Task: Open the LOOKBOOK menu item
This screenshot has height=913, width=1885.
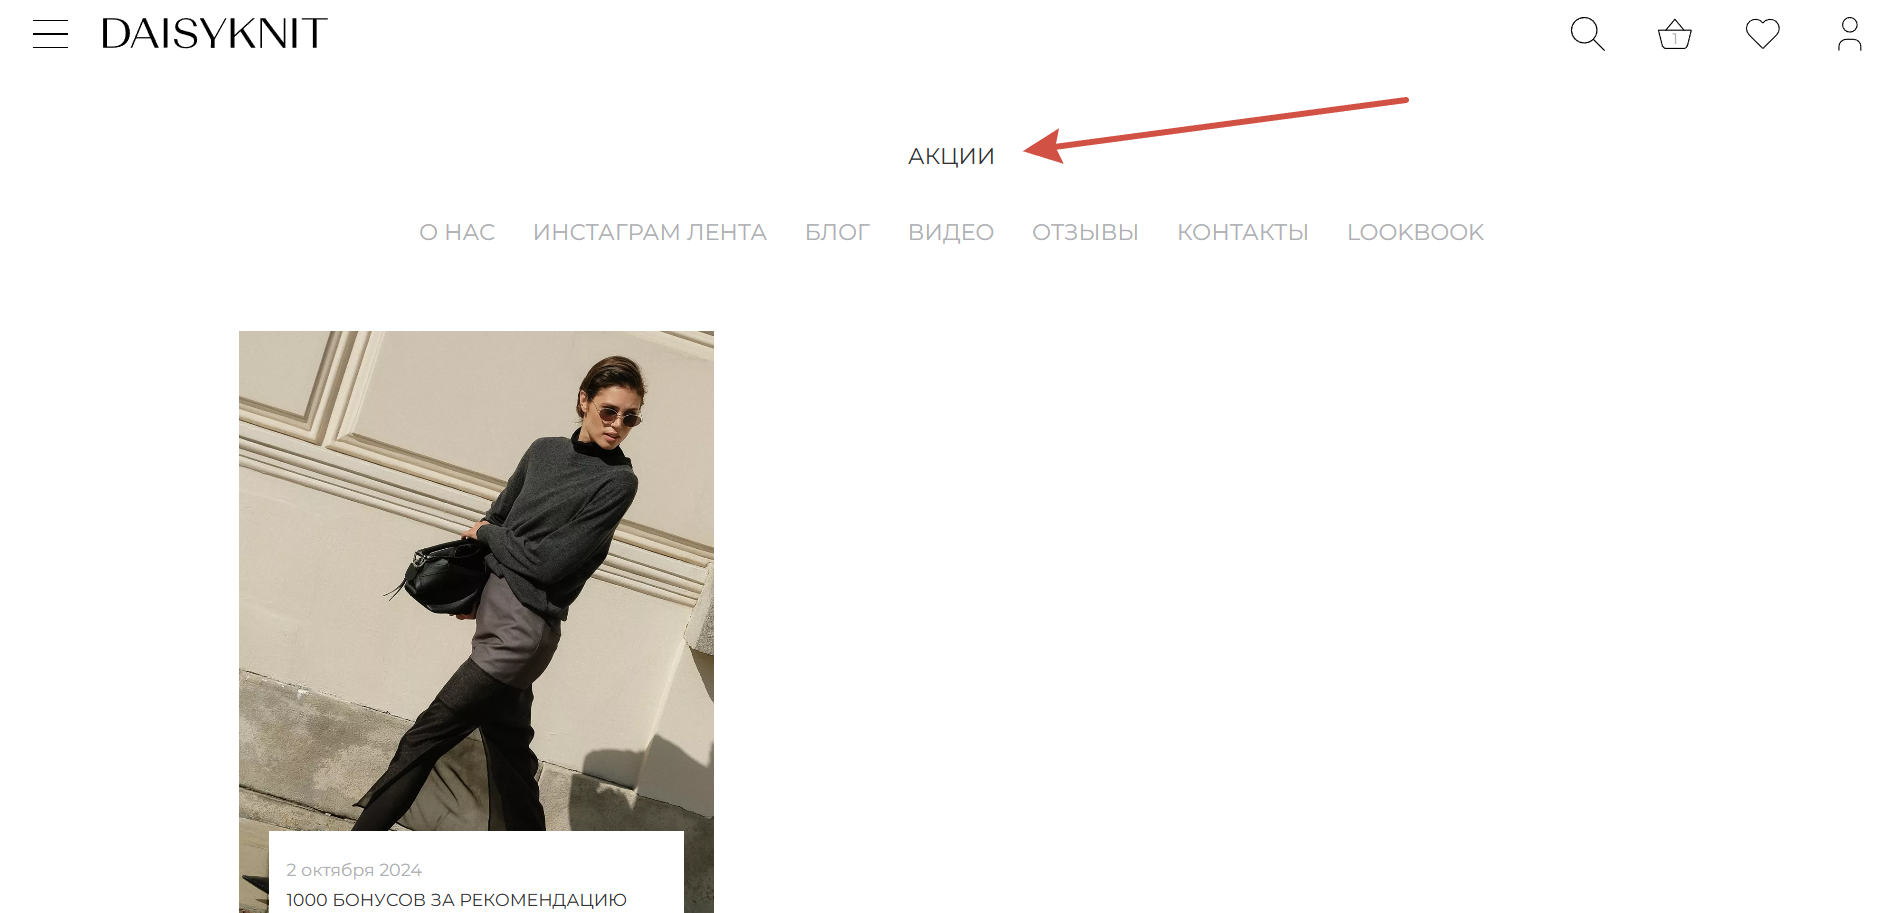Action: 1415,232
